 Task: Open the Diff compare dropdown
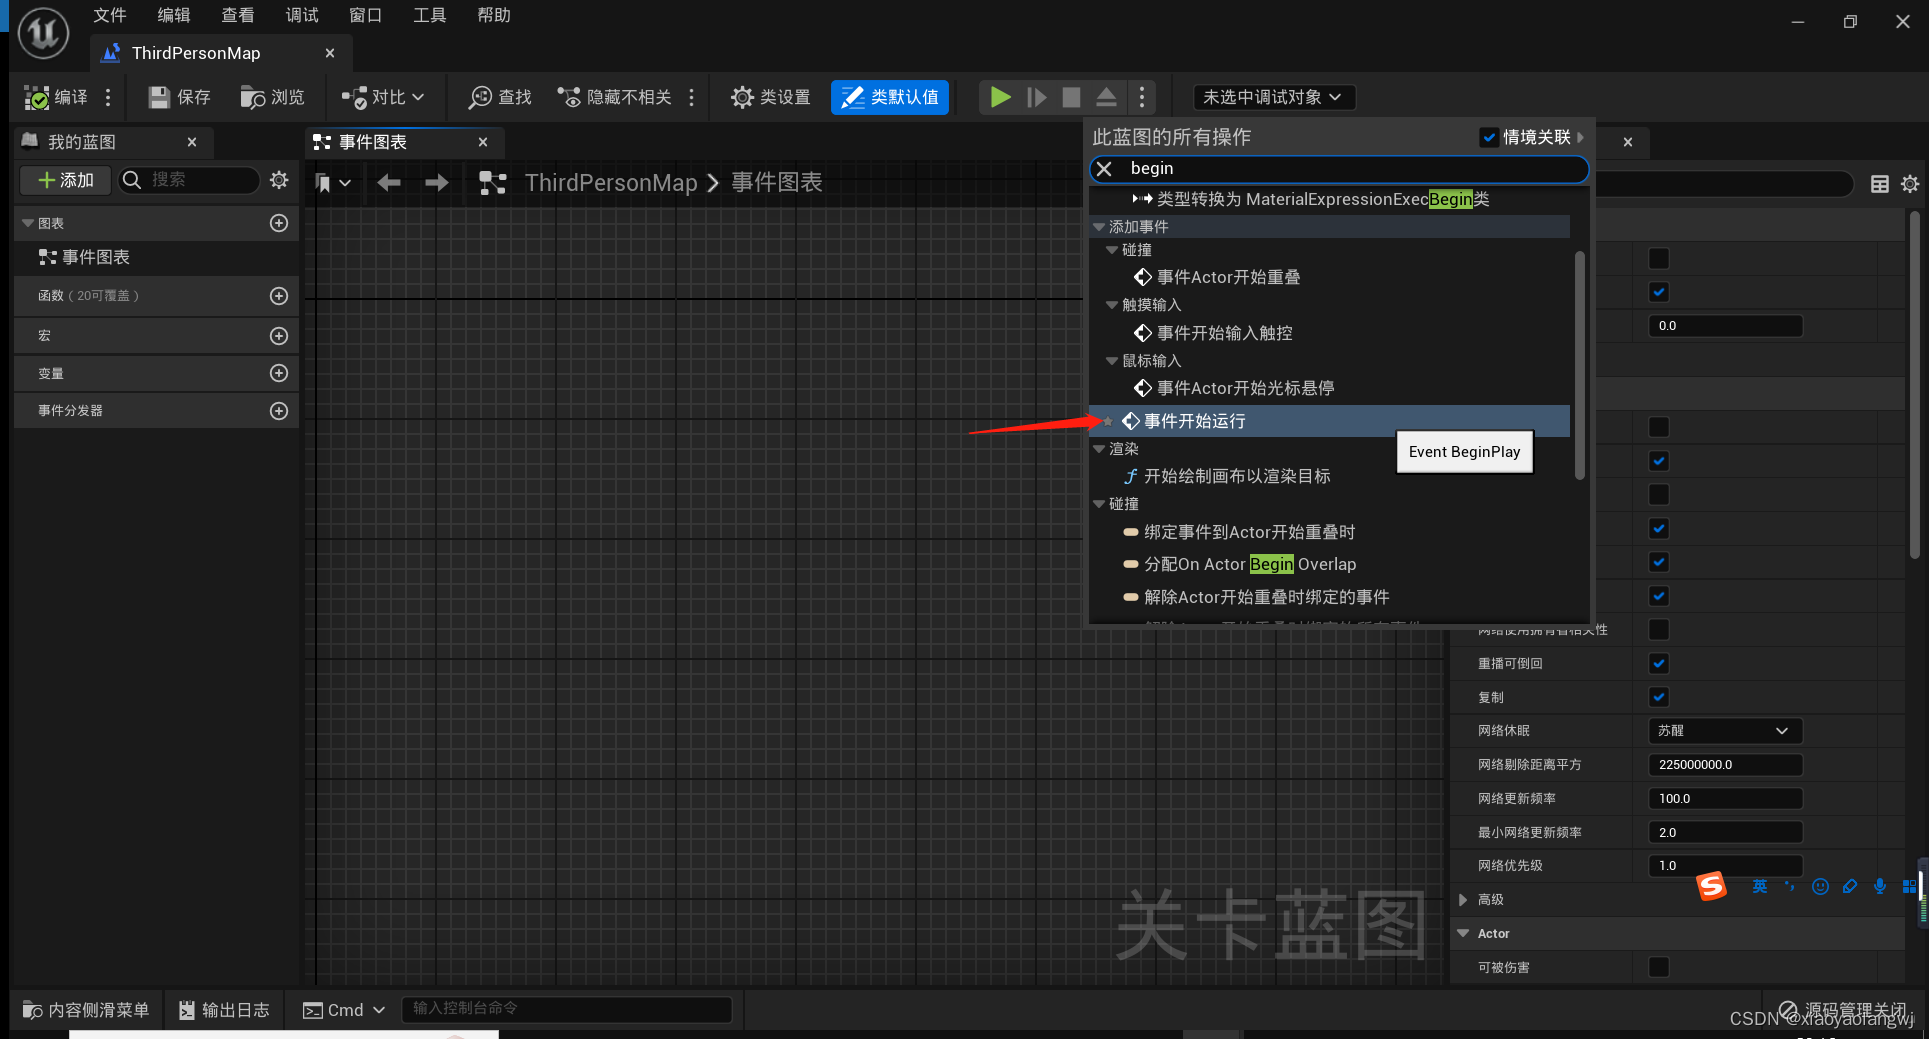tap(383, 97)
